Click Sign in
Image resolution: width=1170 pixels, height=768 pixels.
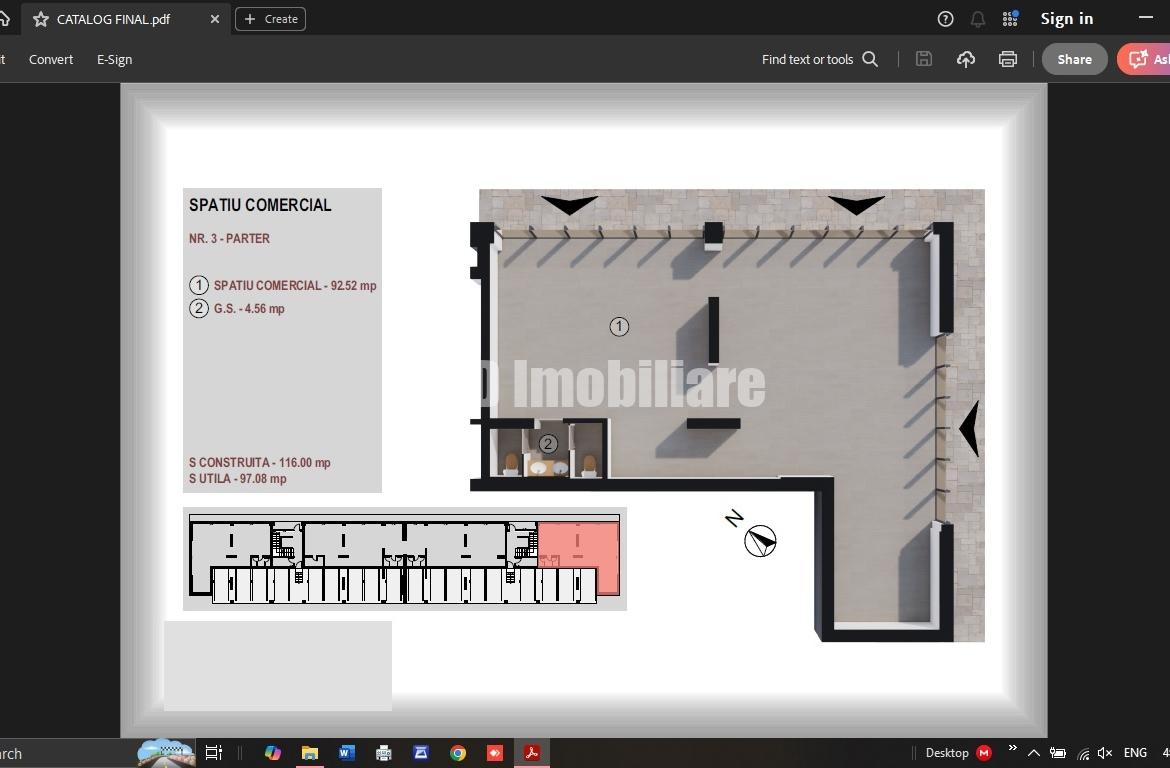click(x=1066, y=19)
